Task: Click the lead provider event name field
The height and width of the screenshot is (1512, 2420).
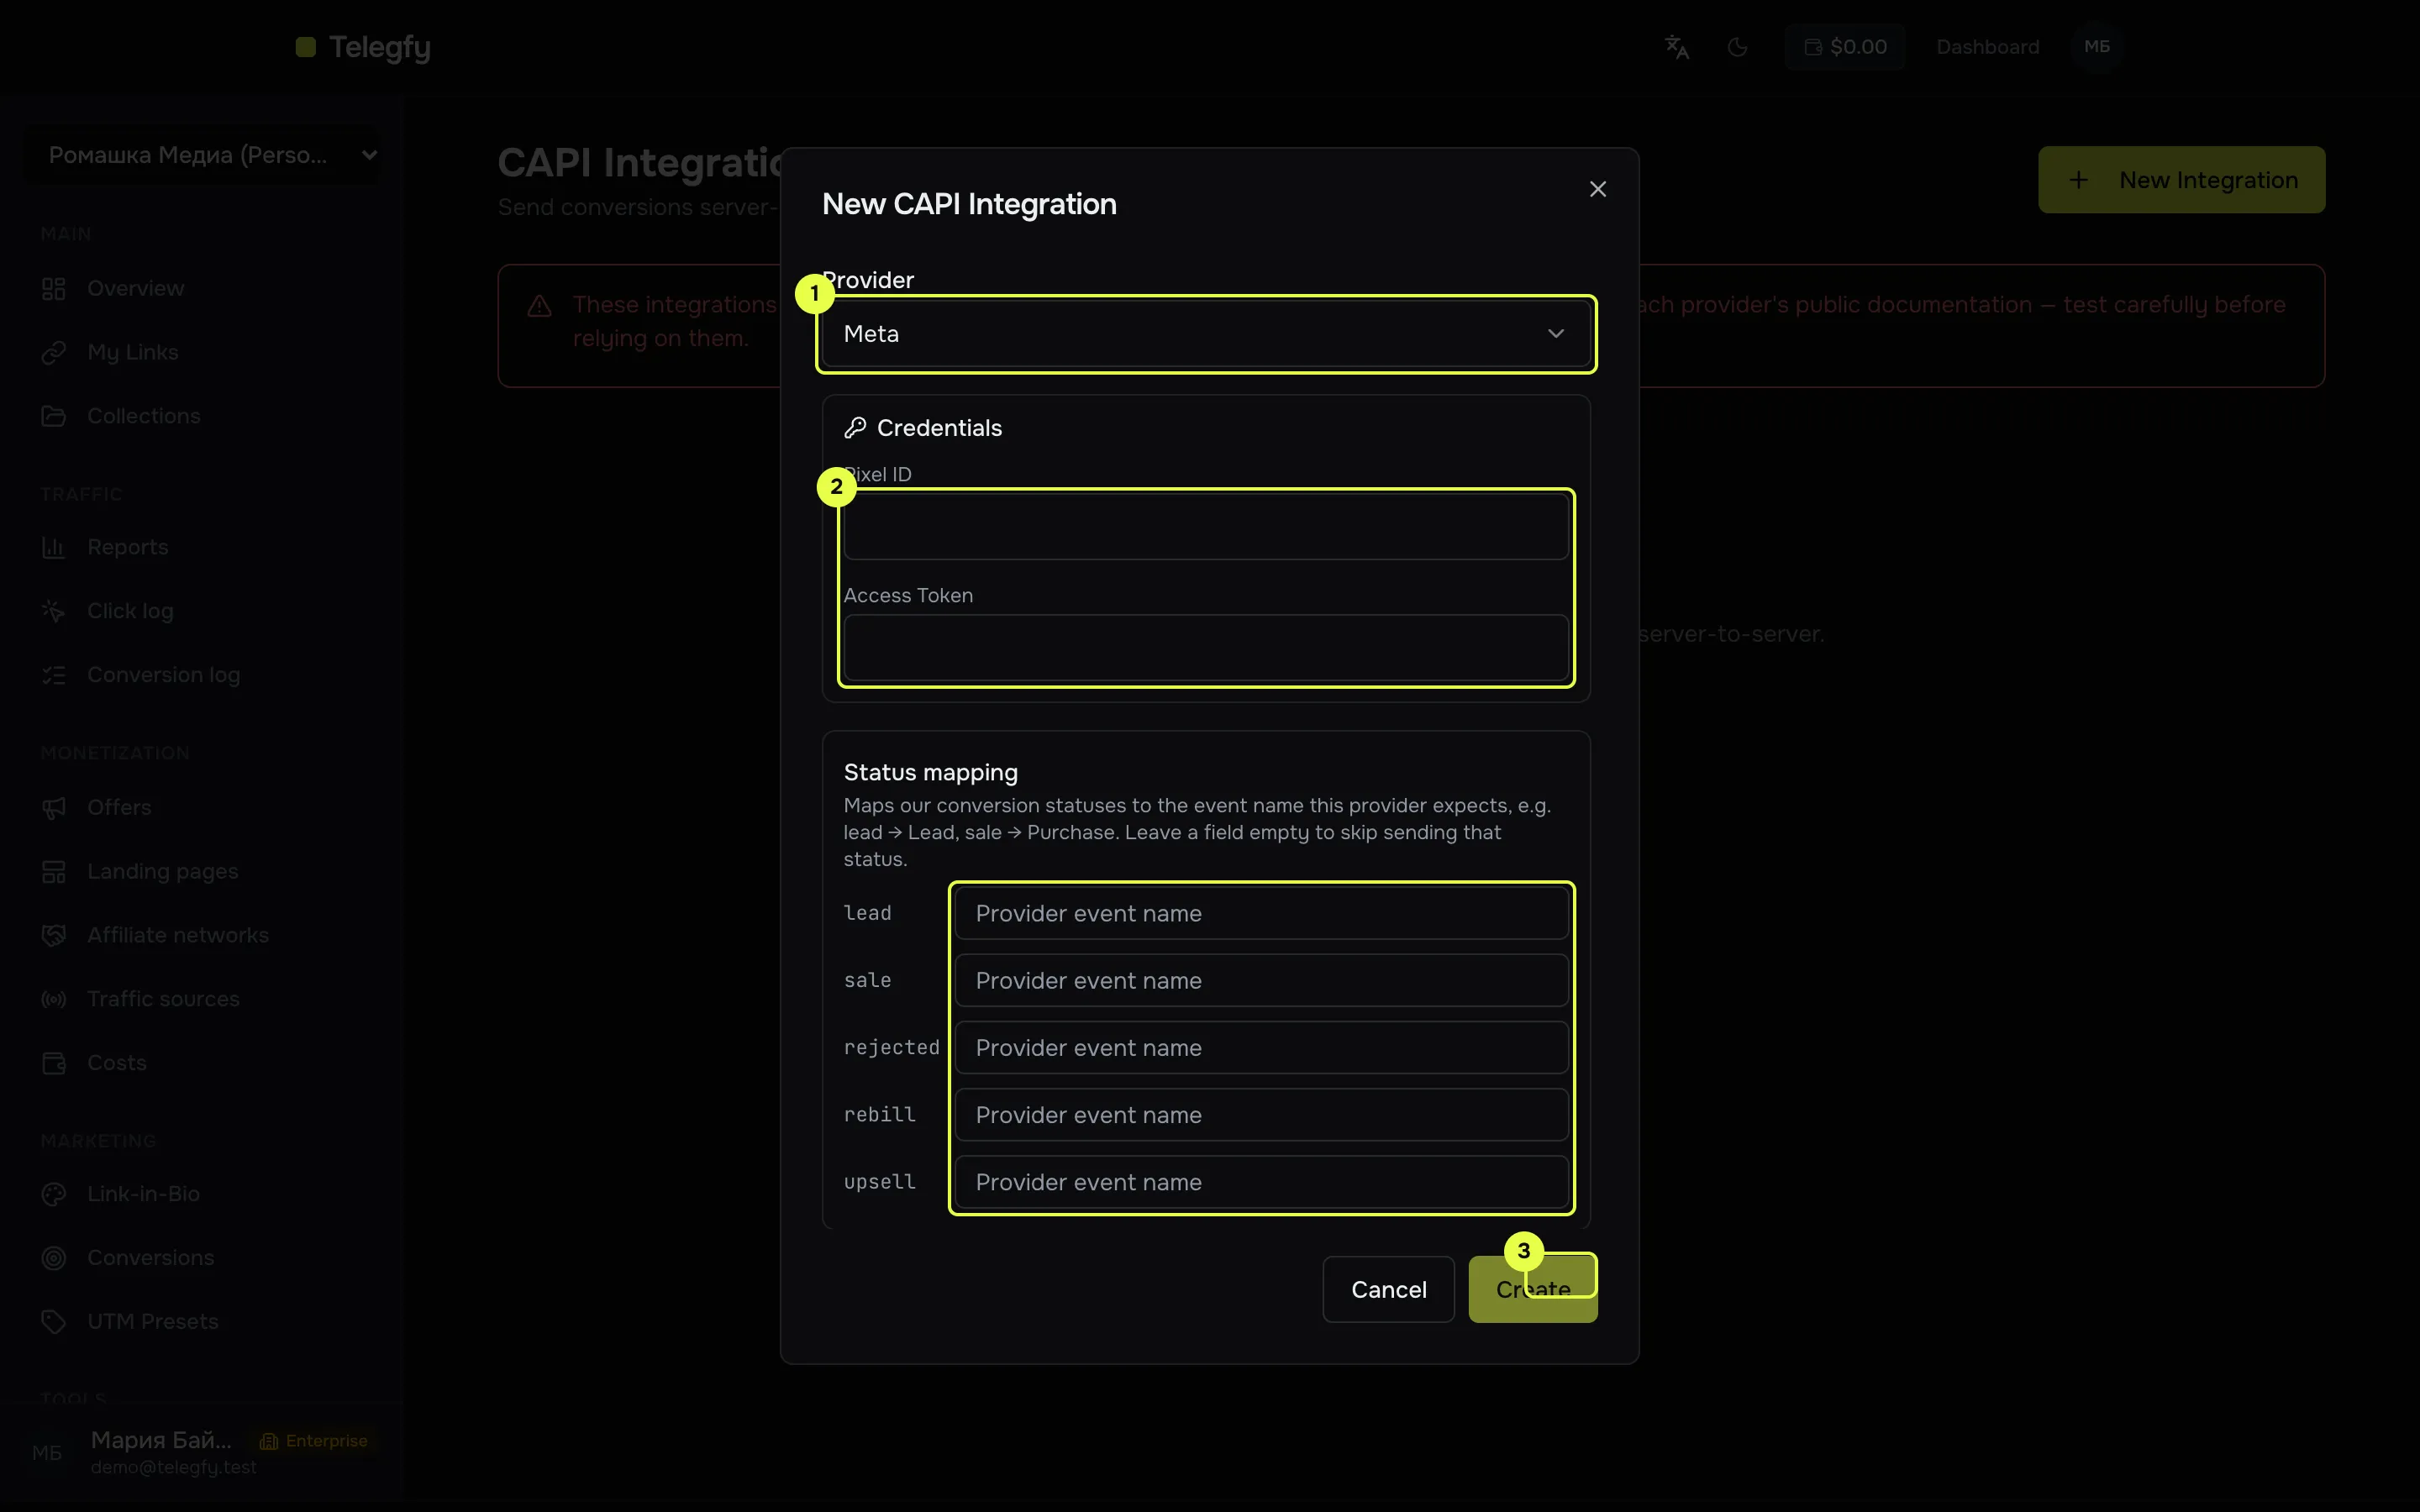Action: click(x=1261, y=913)
